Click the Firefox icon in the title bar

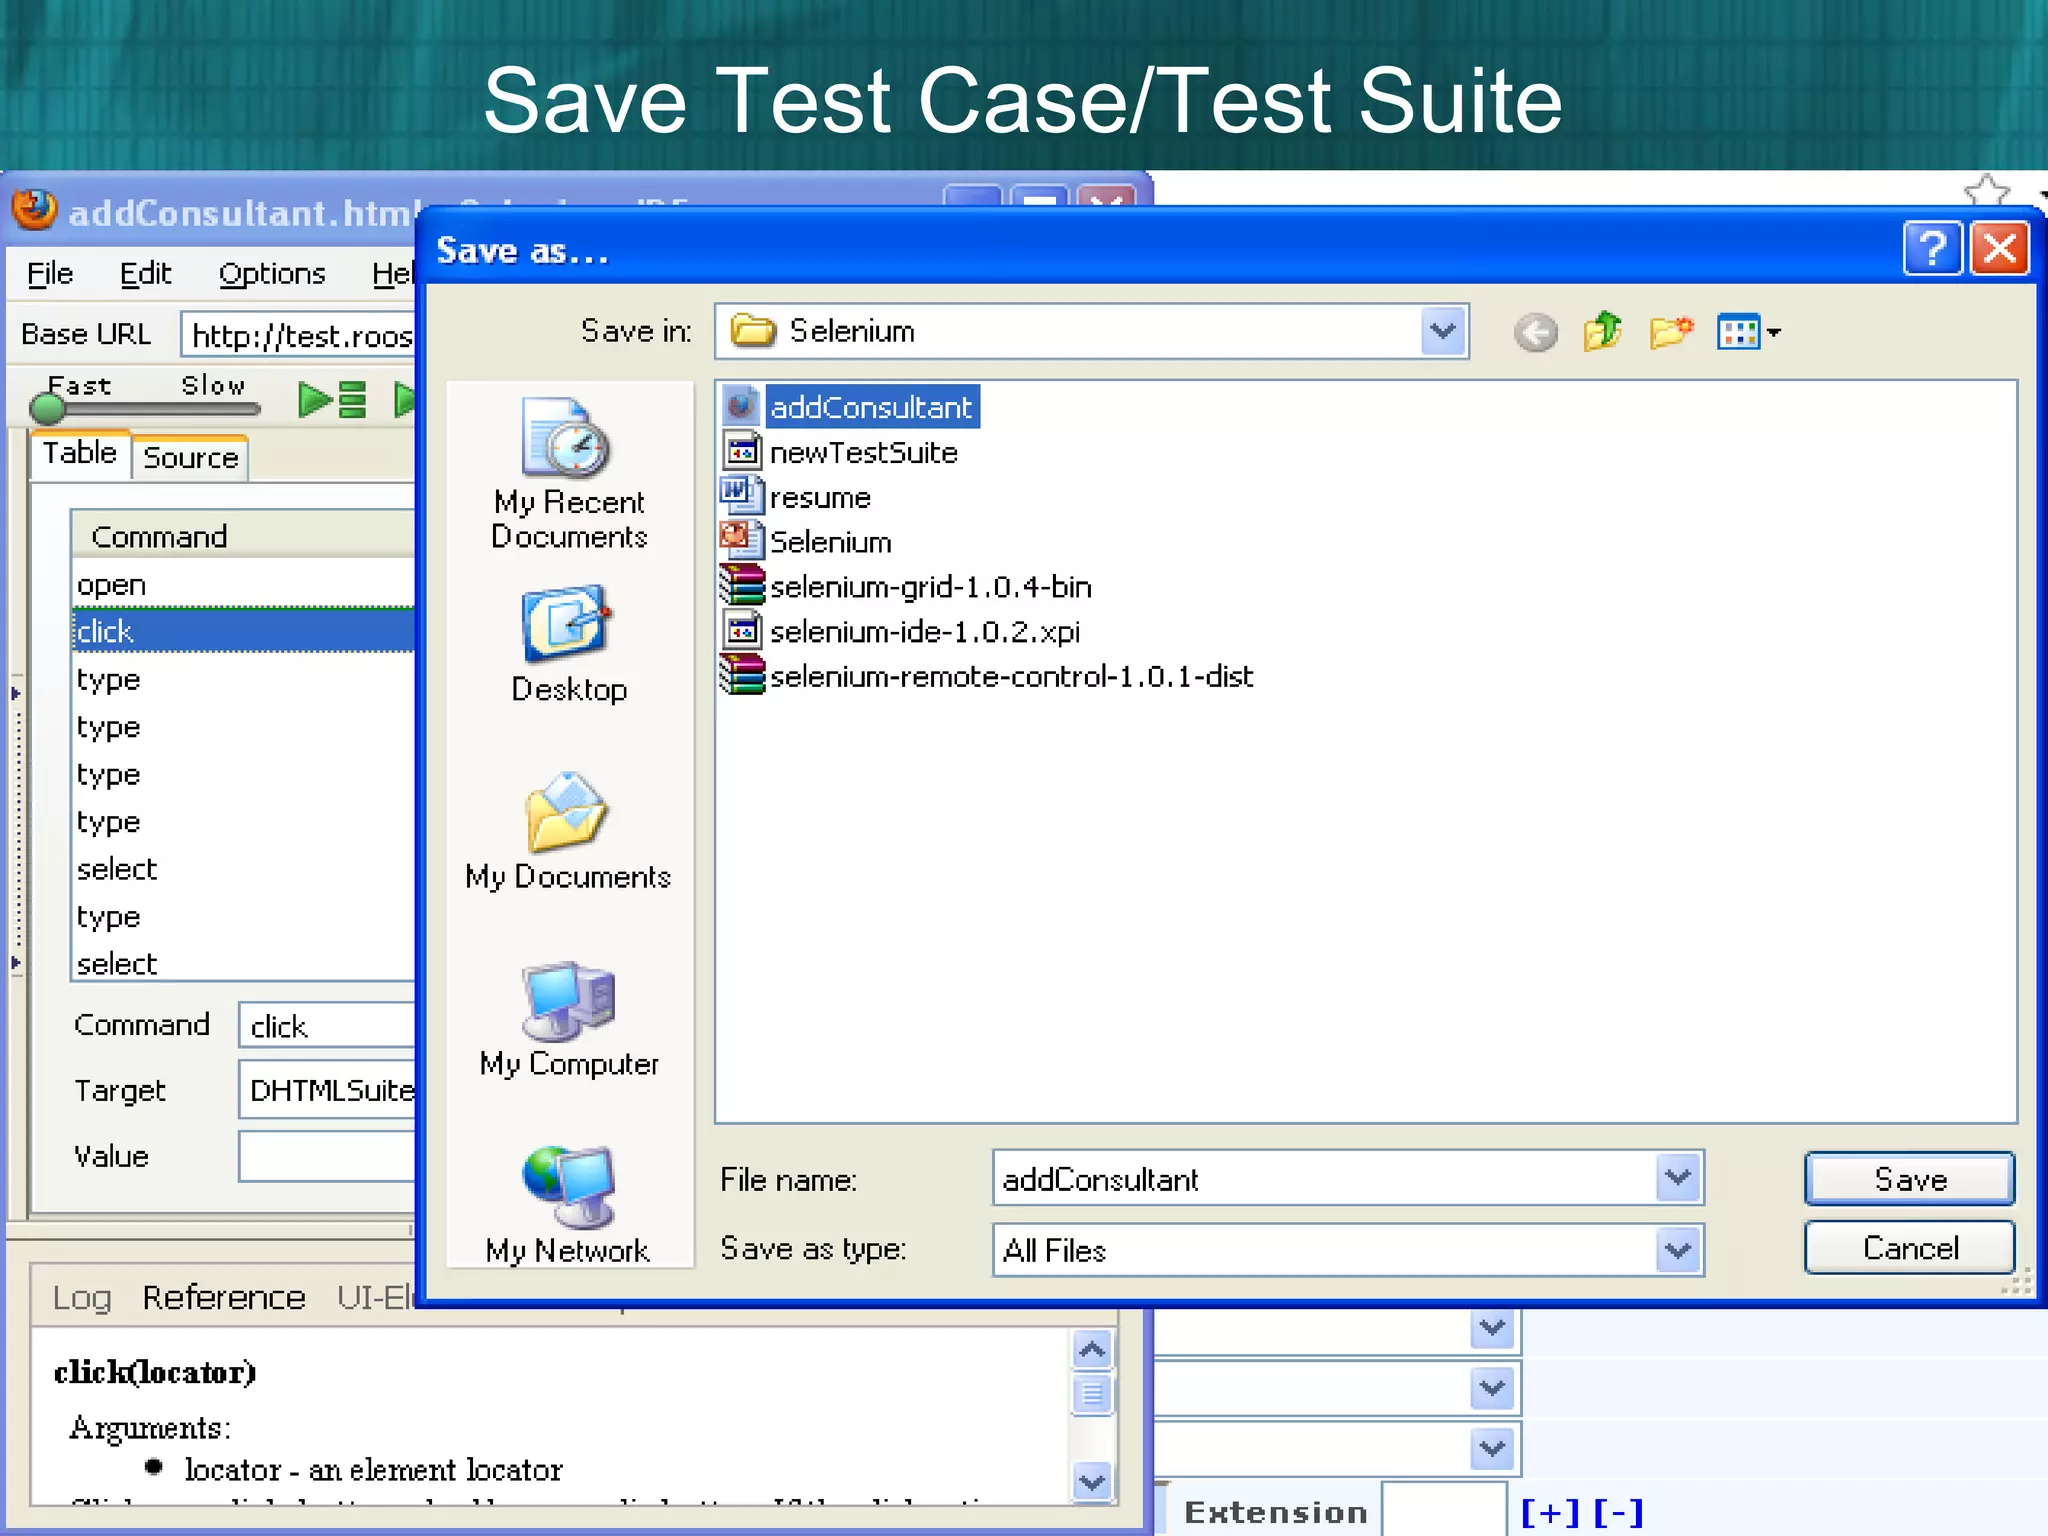(x=35, y=211)
